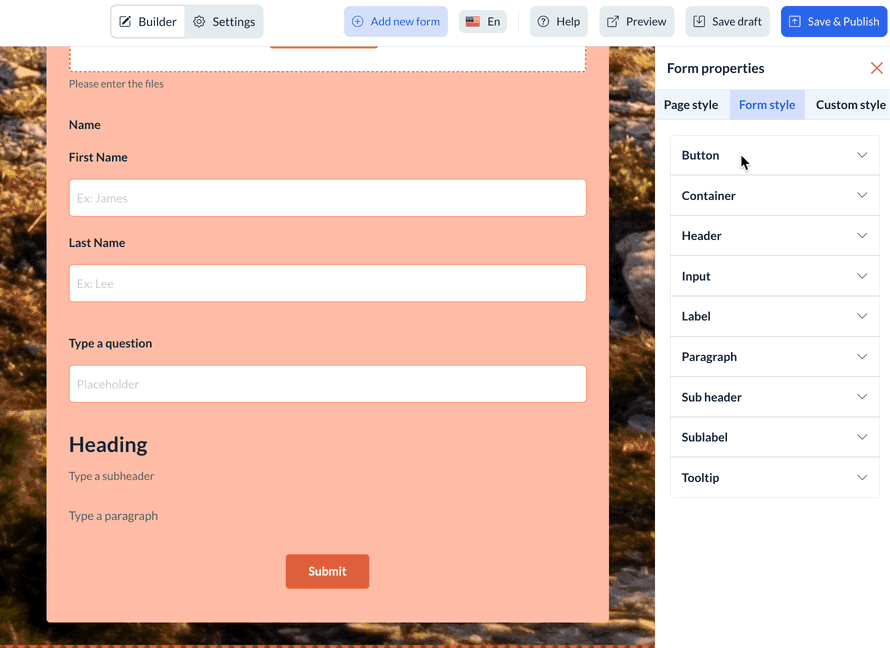
Task: Expand the Button section chevron
Action: click(x=862, y=155)
